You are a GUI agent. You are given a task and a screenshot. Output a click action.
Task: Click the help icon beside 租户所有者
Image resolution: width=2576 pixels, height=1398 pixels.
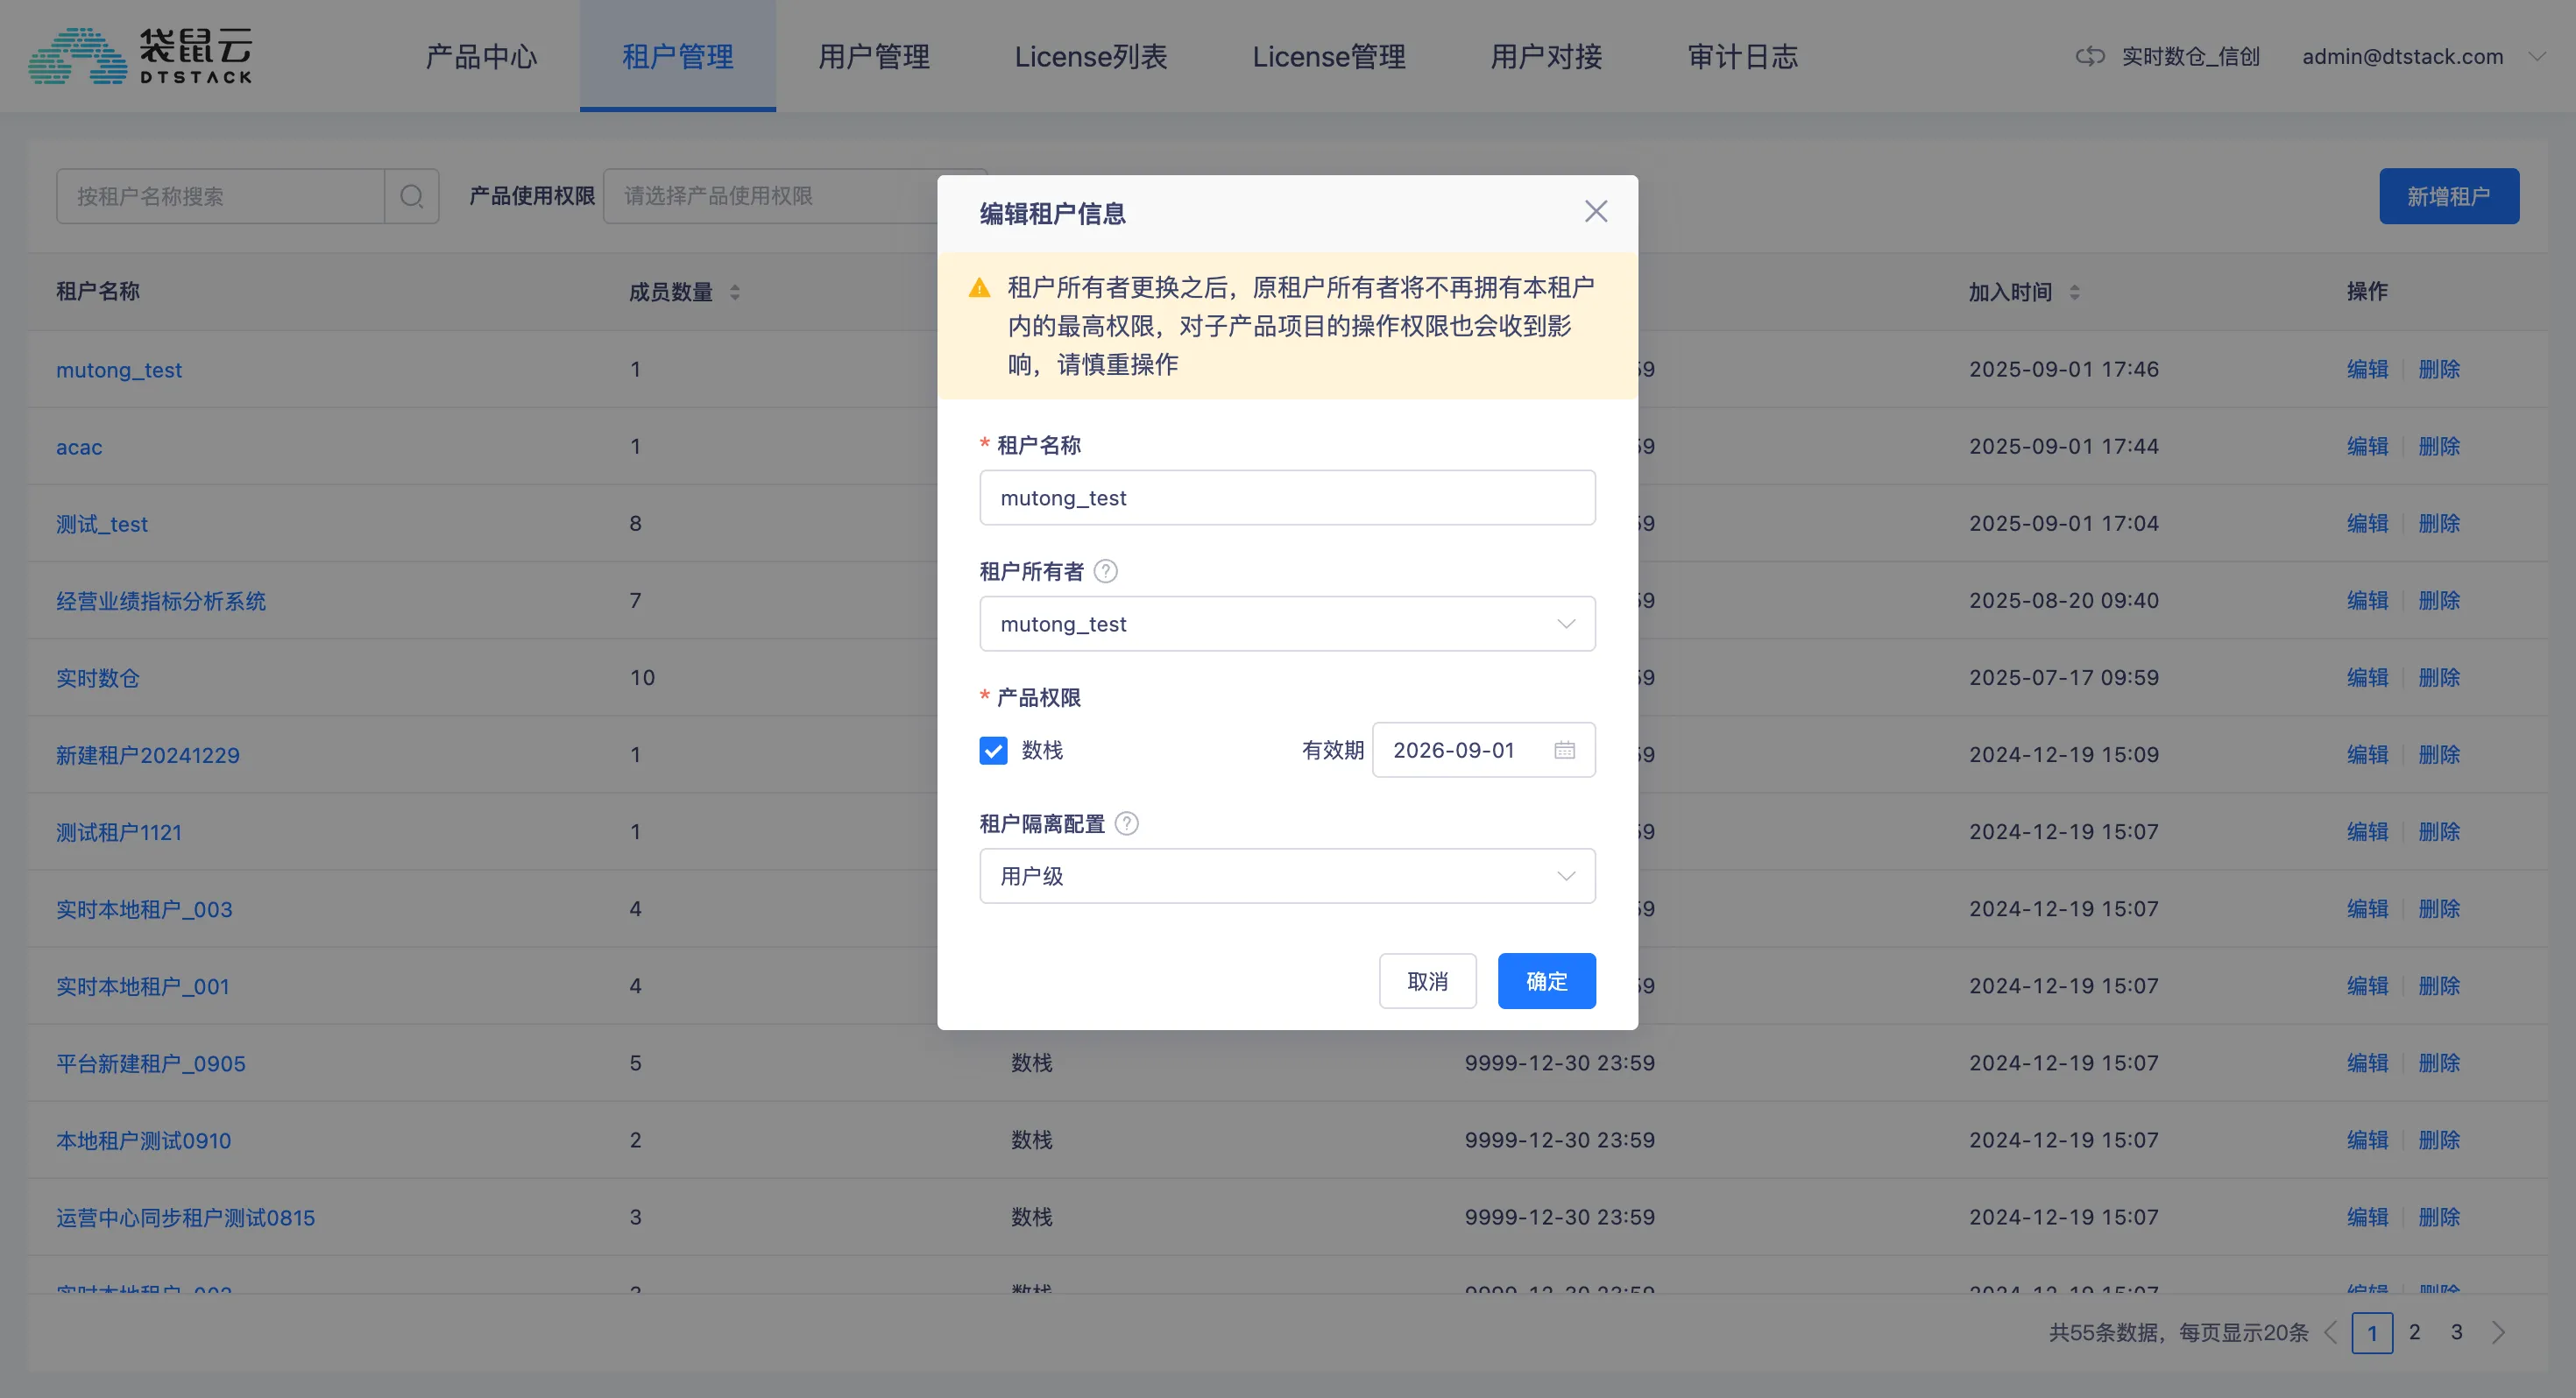1105,571
